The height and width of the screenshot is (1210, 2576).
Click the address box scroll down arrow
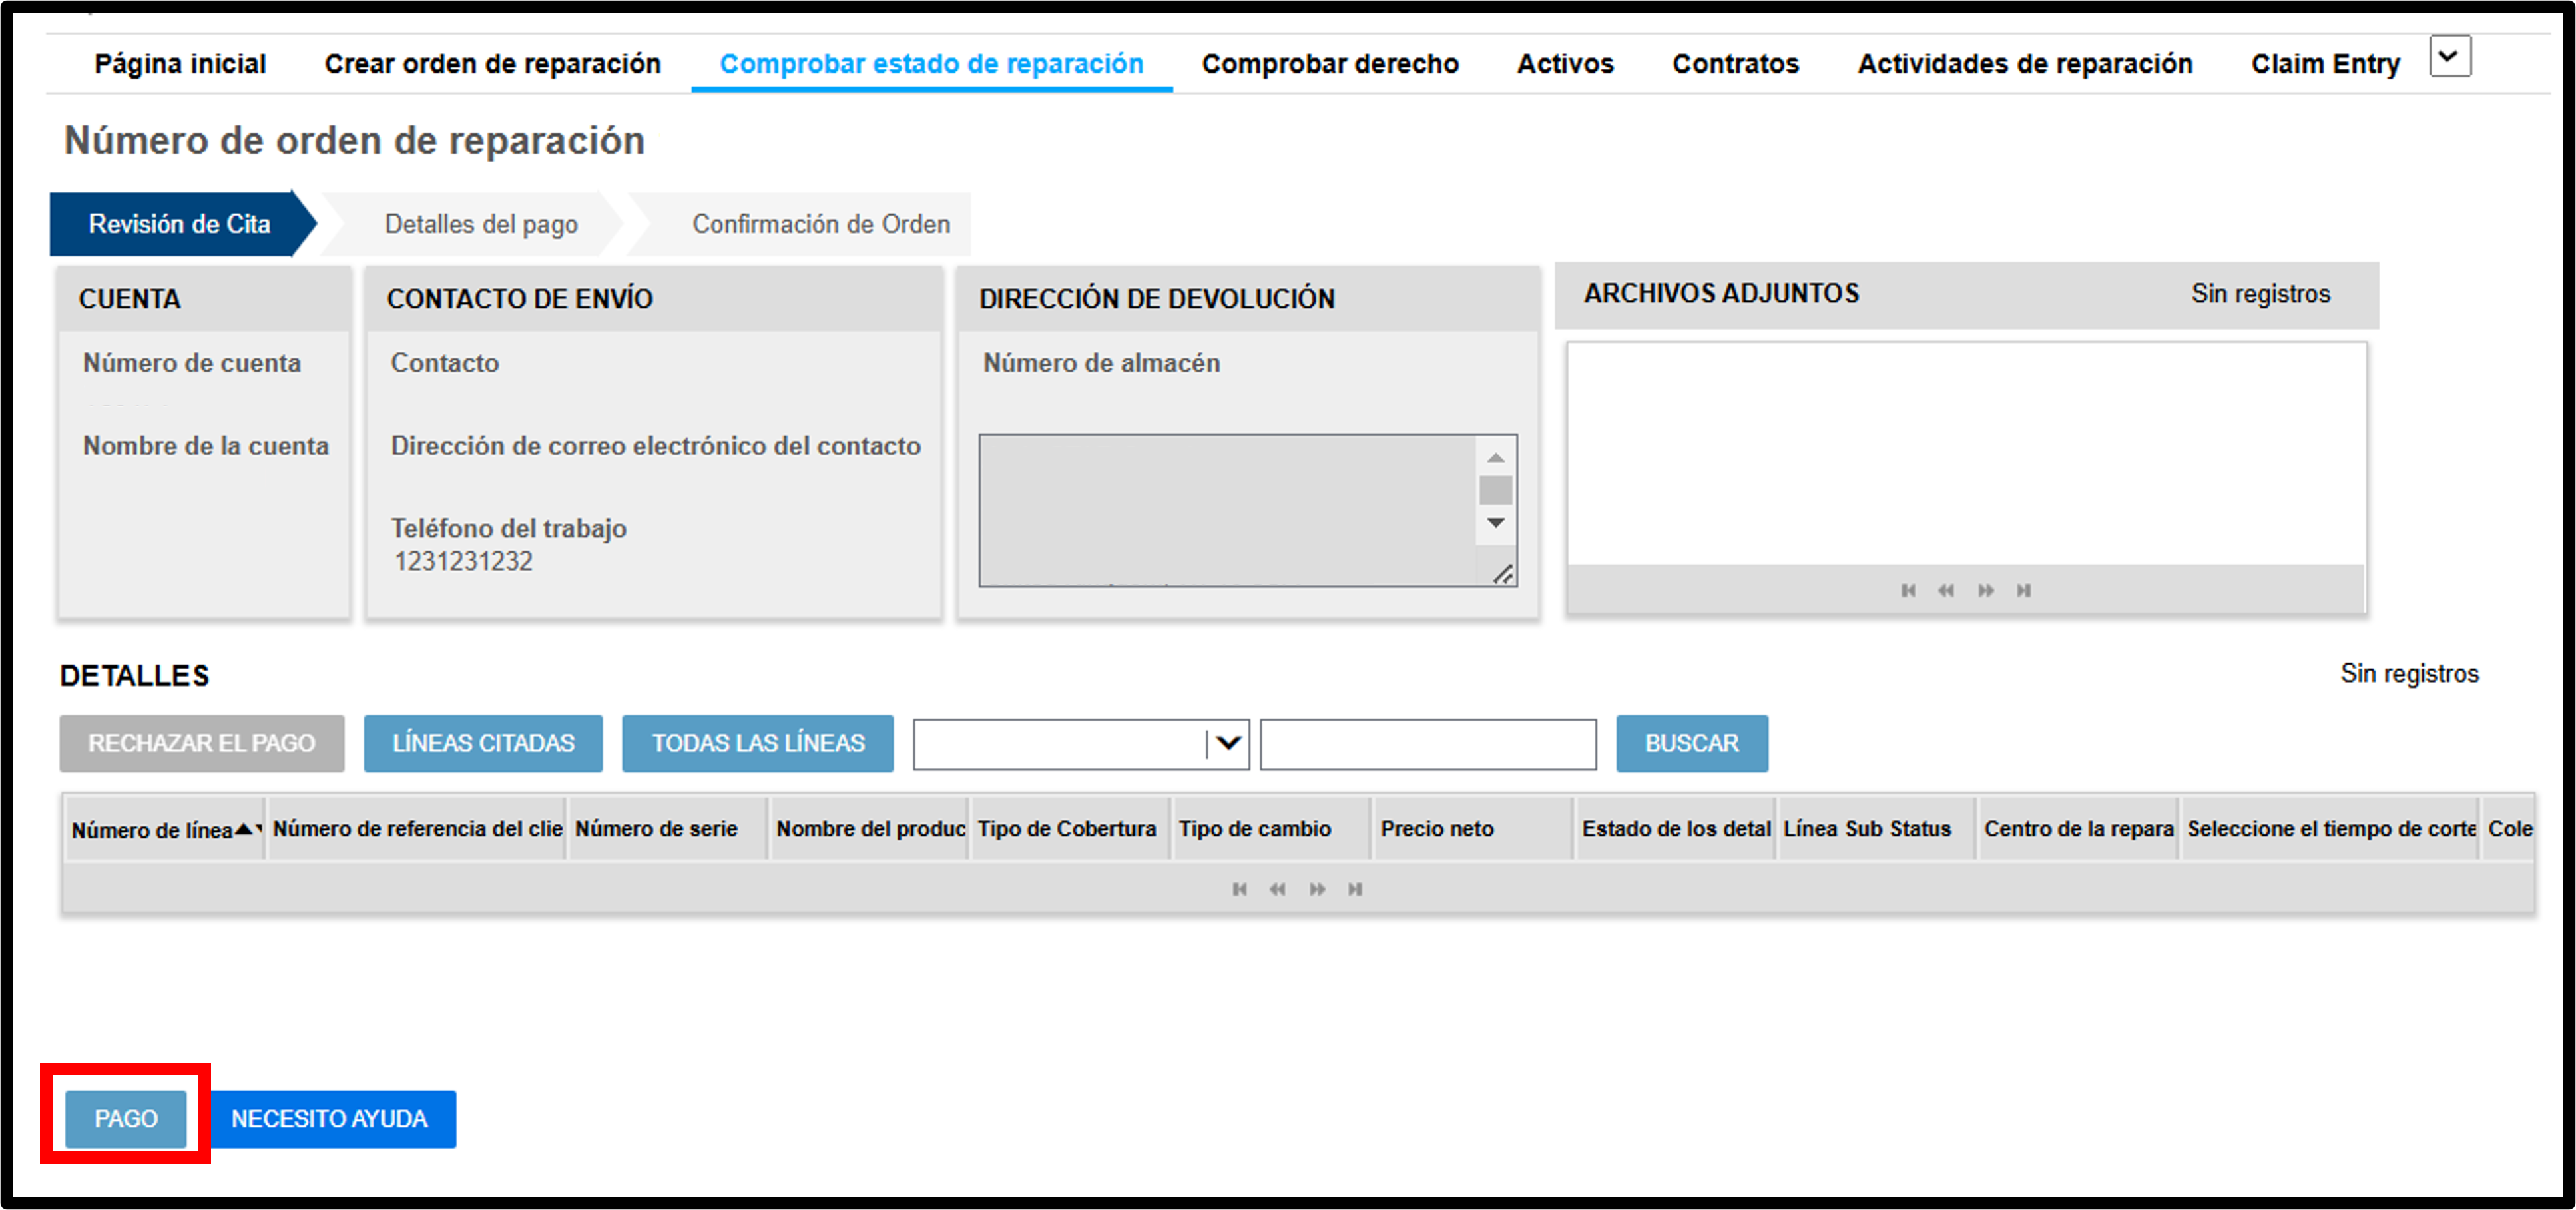click(x=1496, y=523)
